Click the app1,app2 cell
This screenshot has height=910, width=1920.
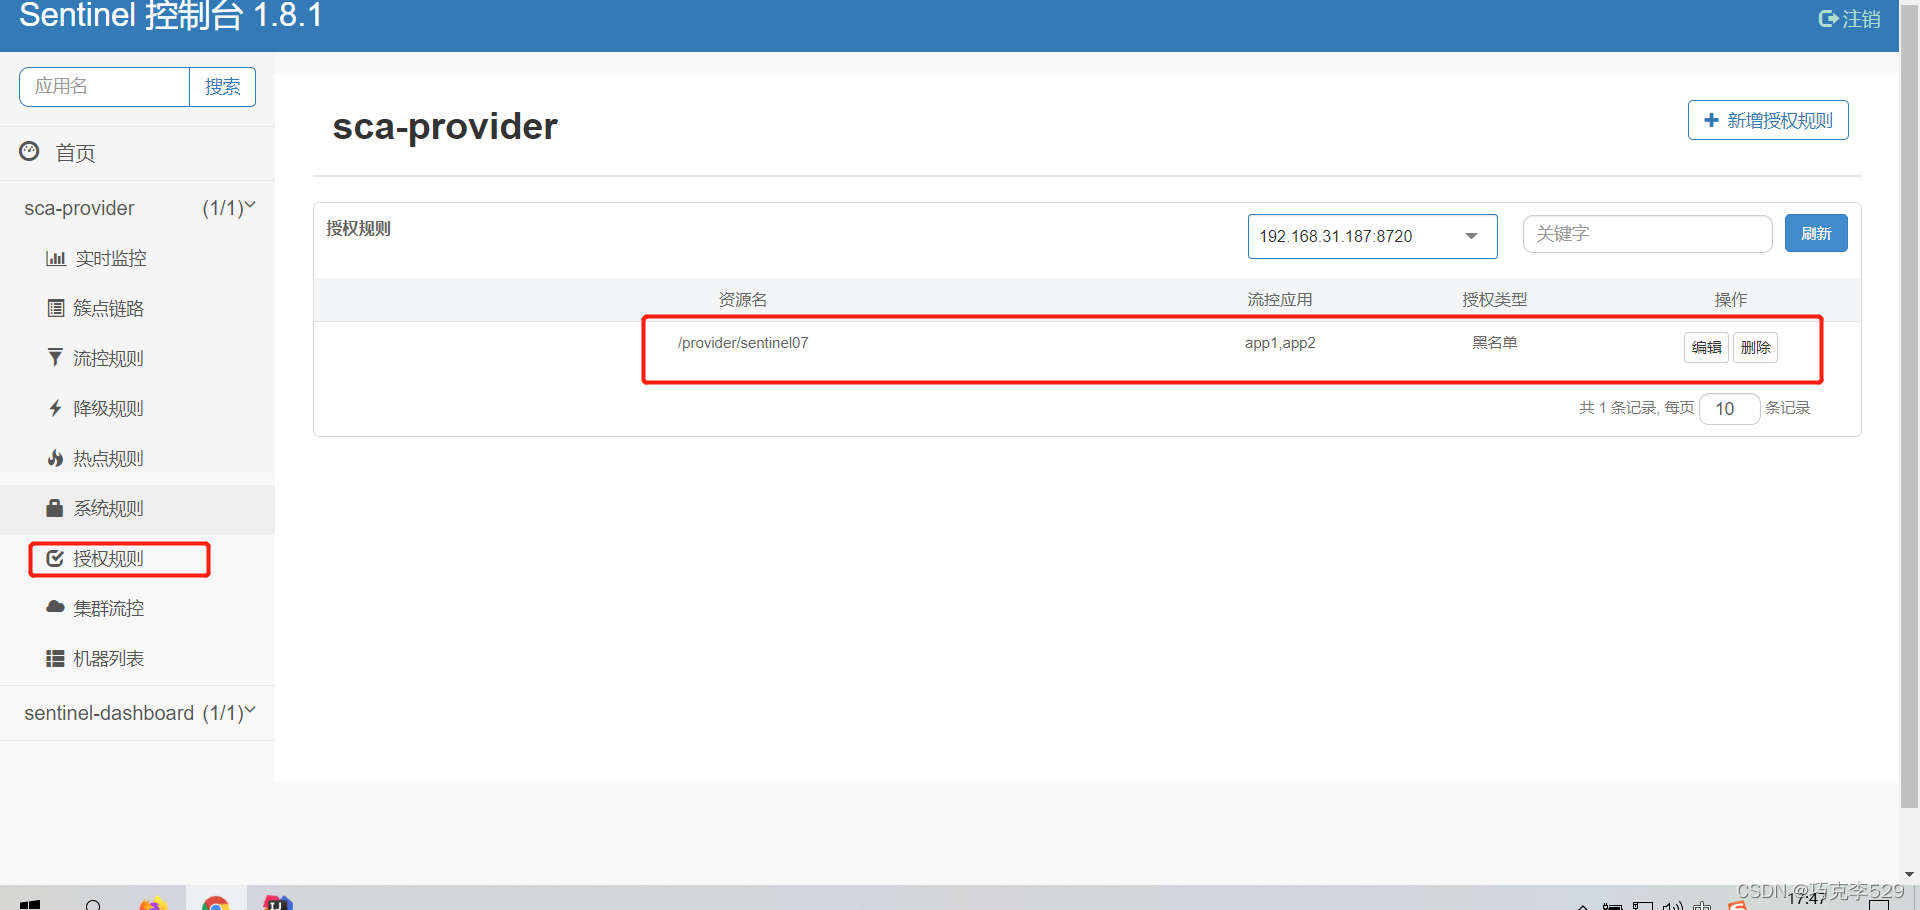1280,343
